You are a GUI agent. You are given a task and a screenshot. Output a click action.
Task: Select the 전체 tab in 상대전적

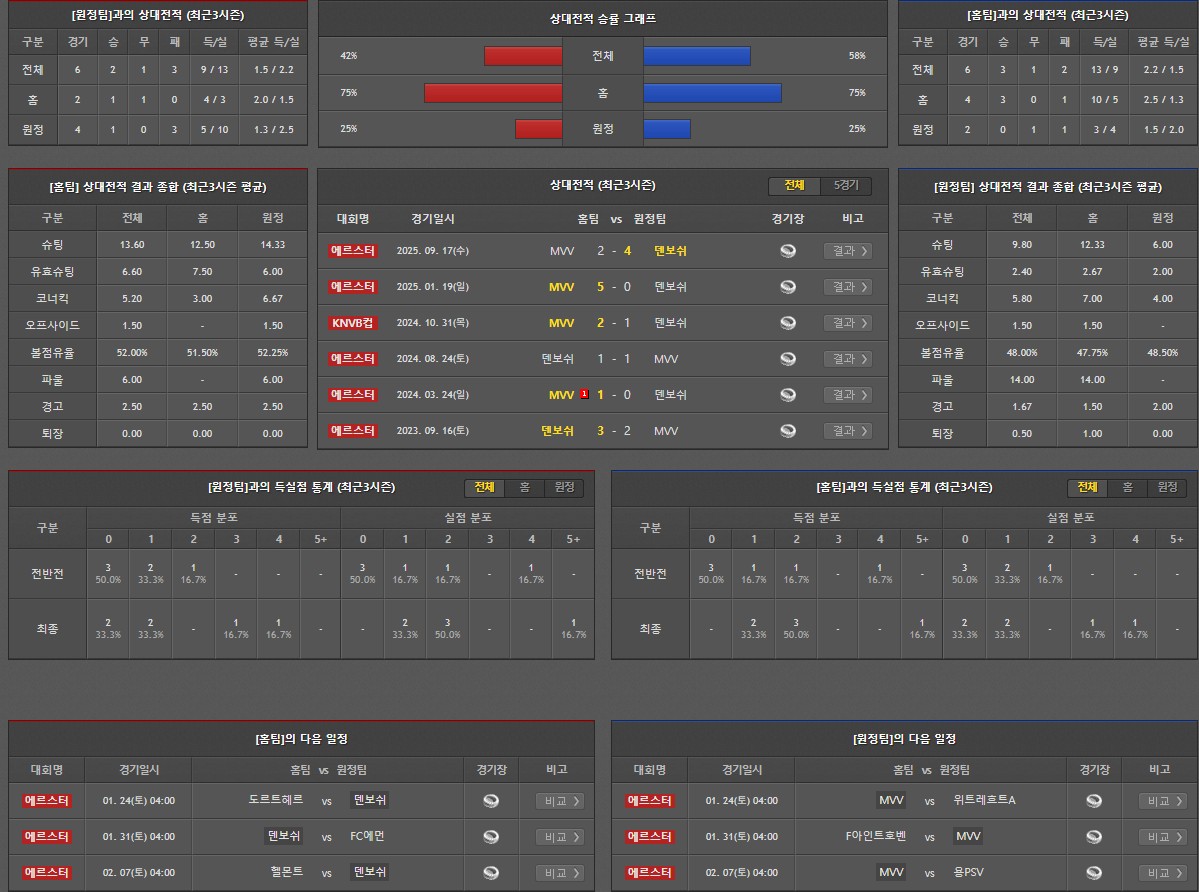tap(794, 186)
